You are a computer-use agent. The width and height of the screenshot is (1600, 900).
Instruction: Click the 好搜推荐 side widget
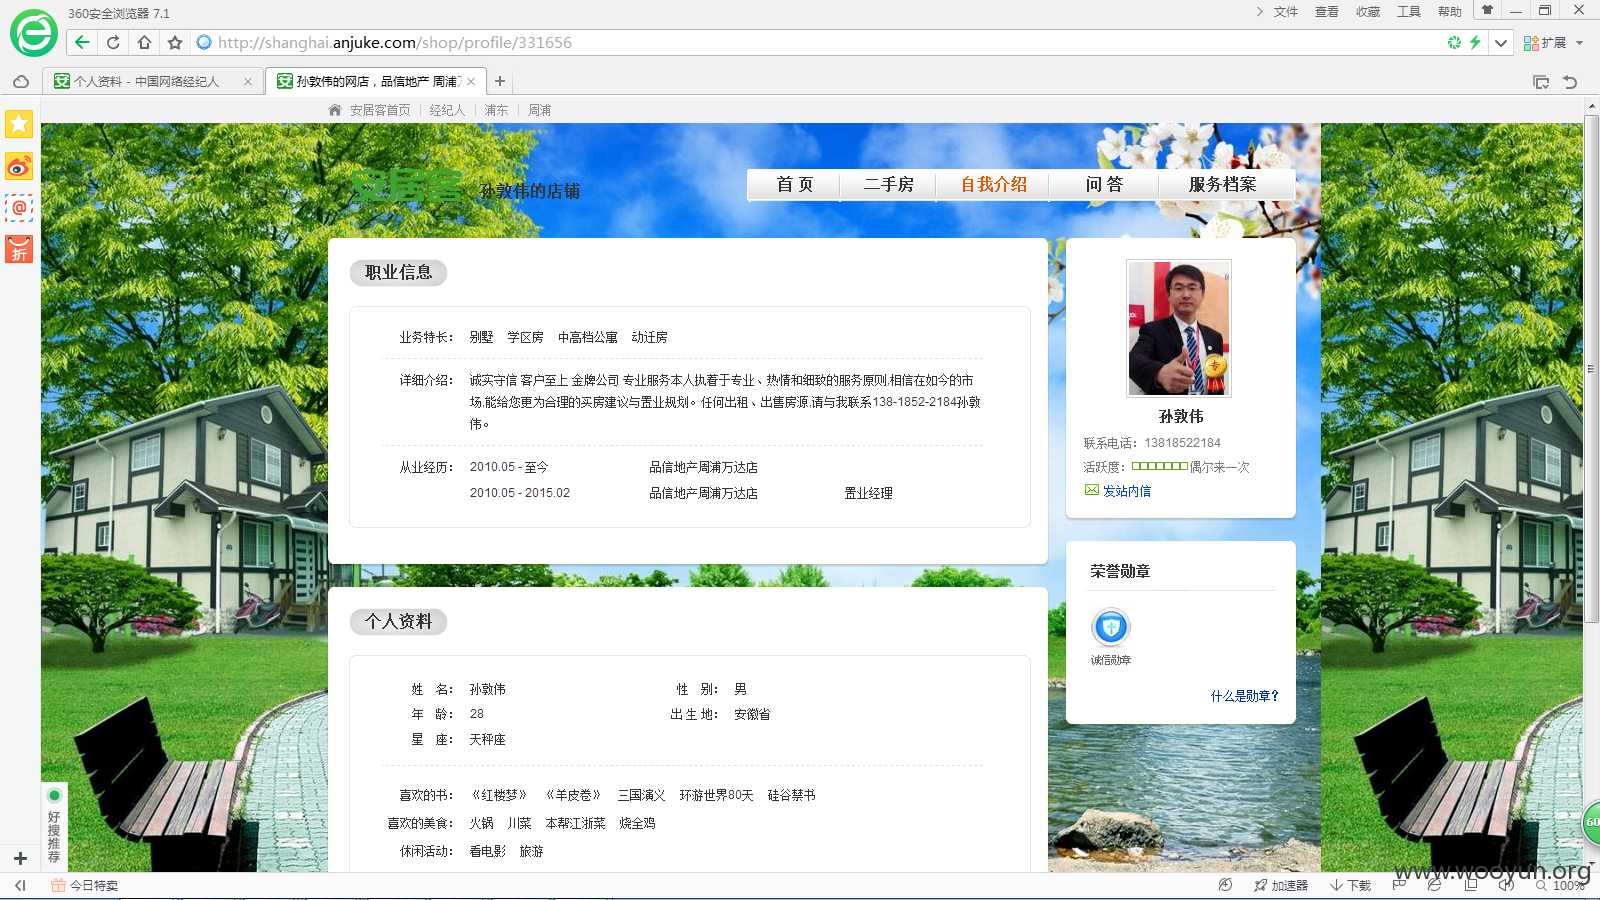coord(54,826)
